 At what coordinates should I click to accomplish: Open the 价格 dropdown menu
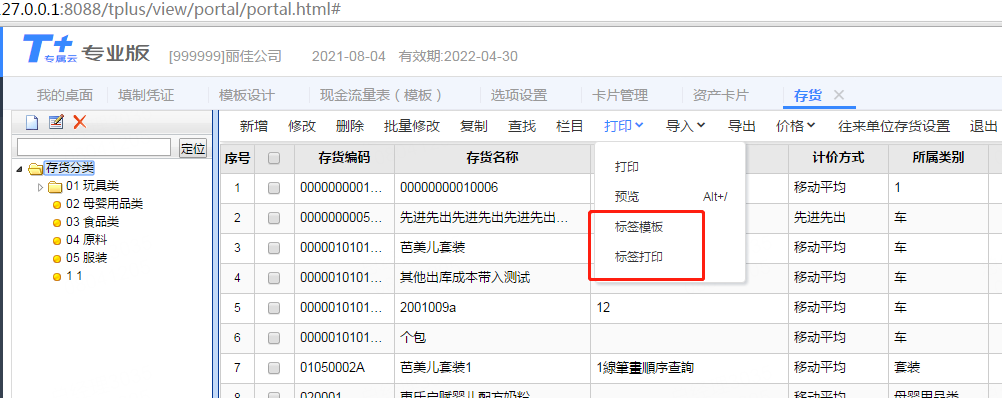[795, 126]
